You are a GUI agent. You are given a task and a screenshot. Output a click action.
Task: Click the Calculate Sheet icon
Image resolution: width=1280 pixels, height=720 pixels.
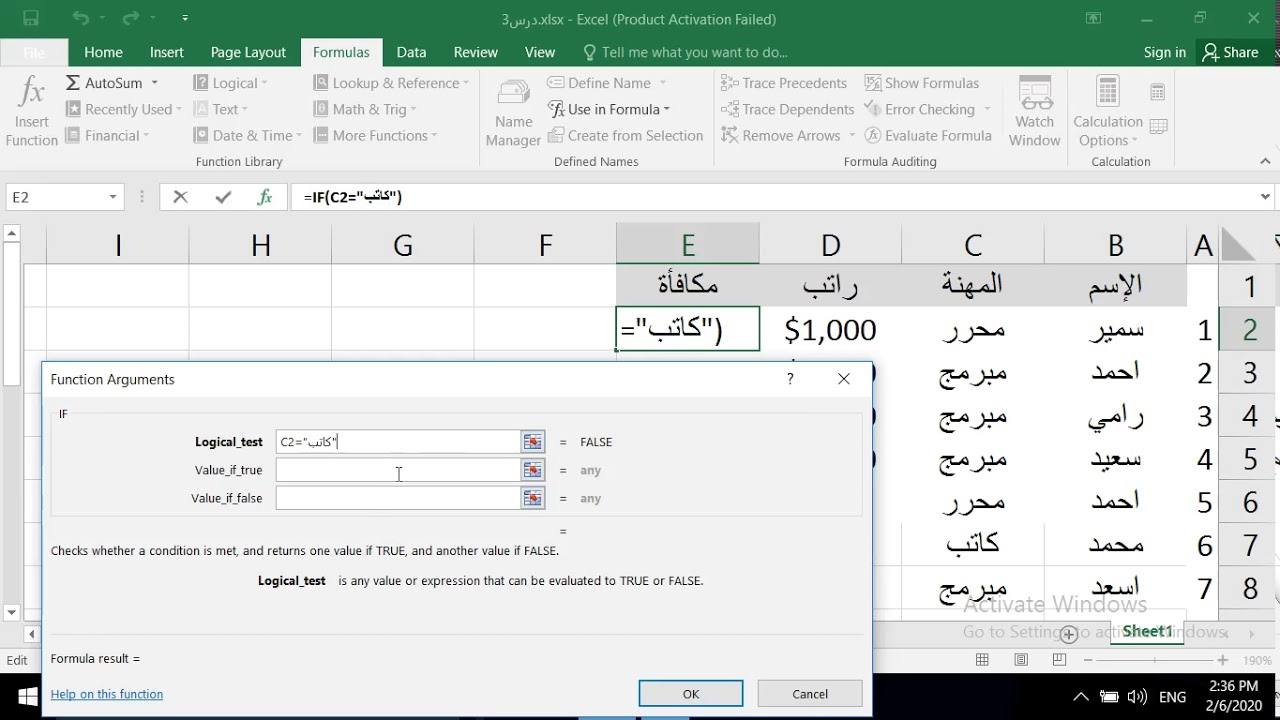tap(1158, 126)
